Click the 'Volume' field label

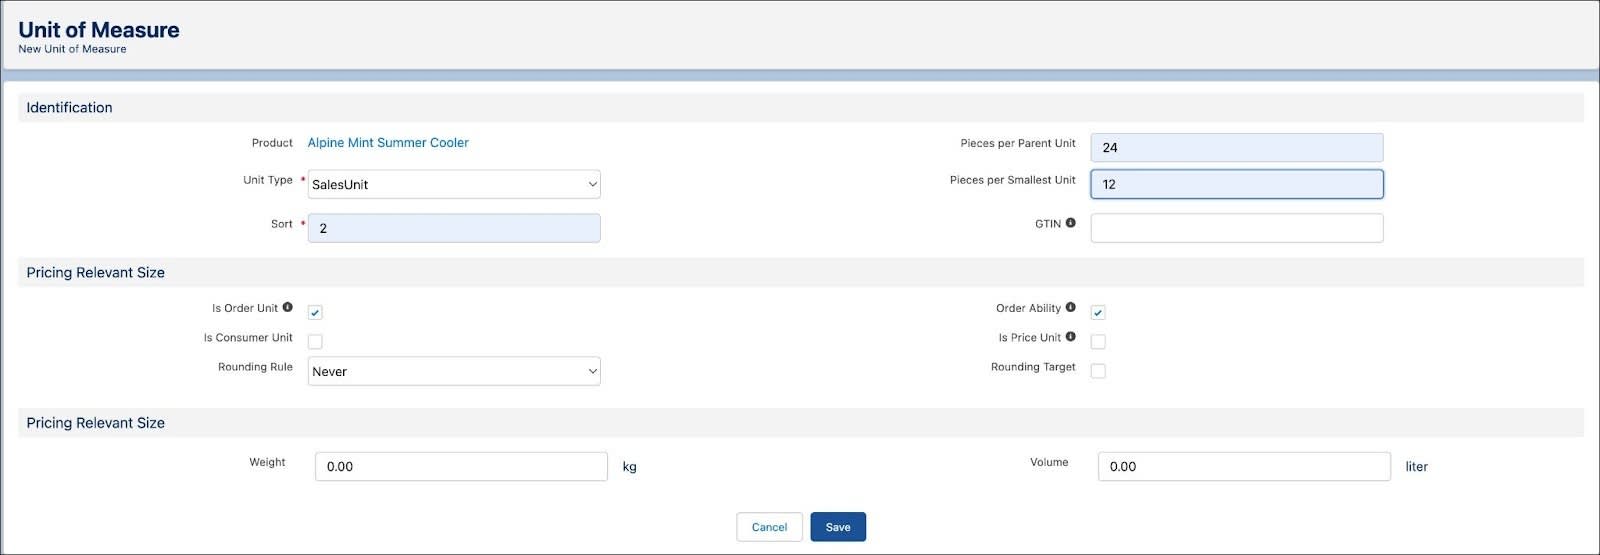tap(1049, 462)
